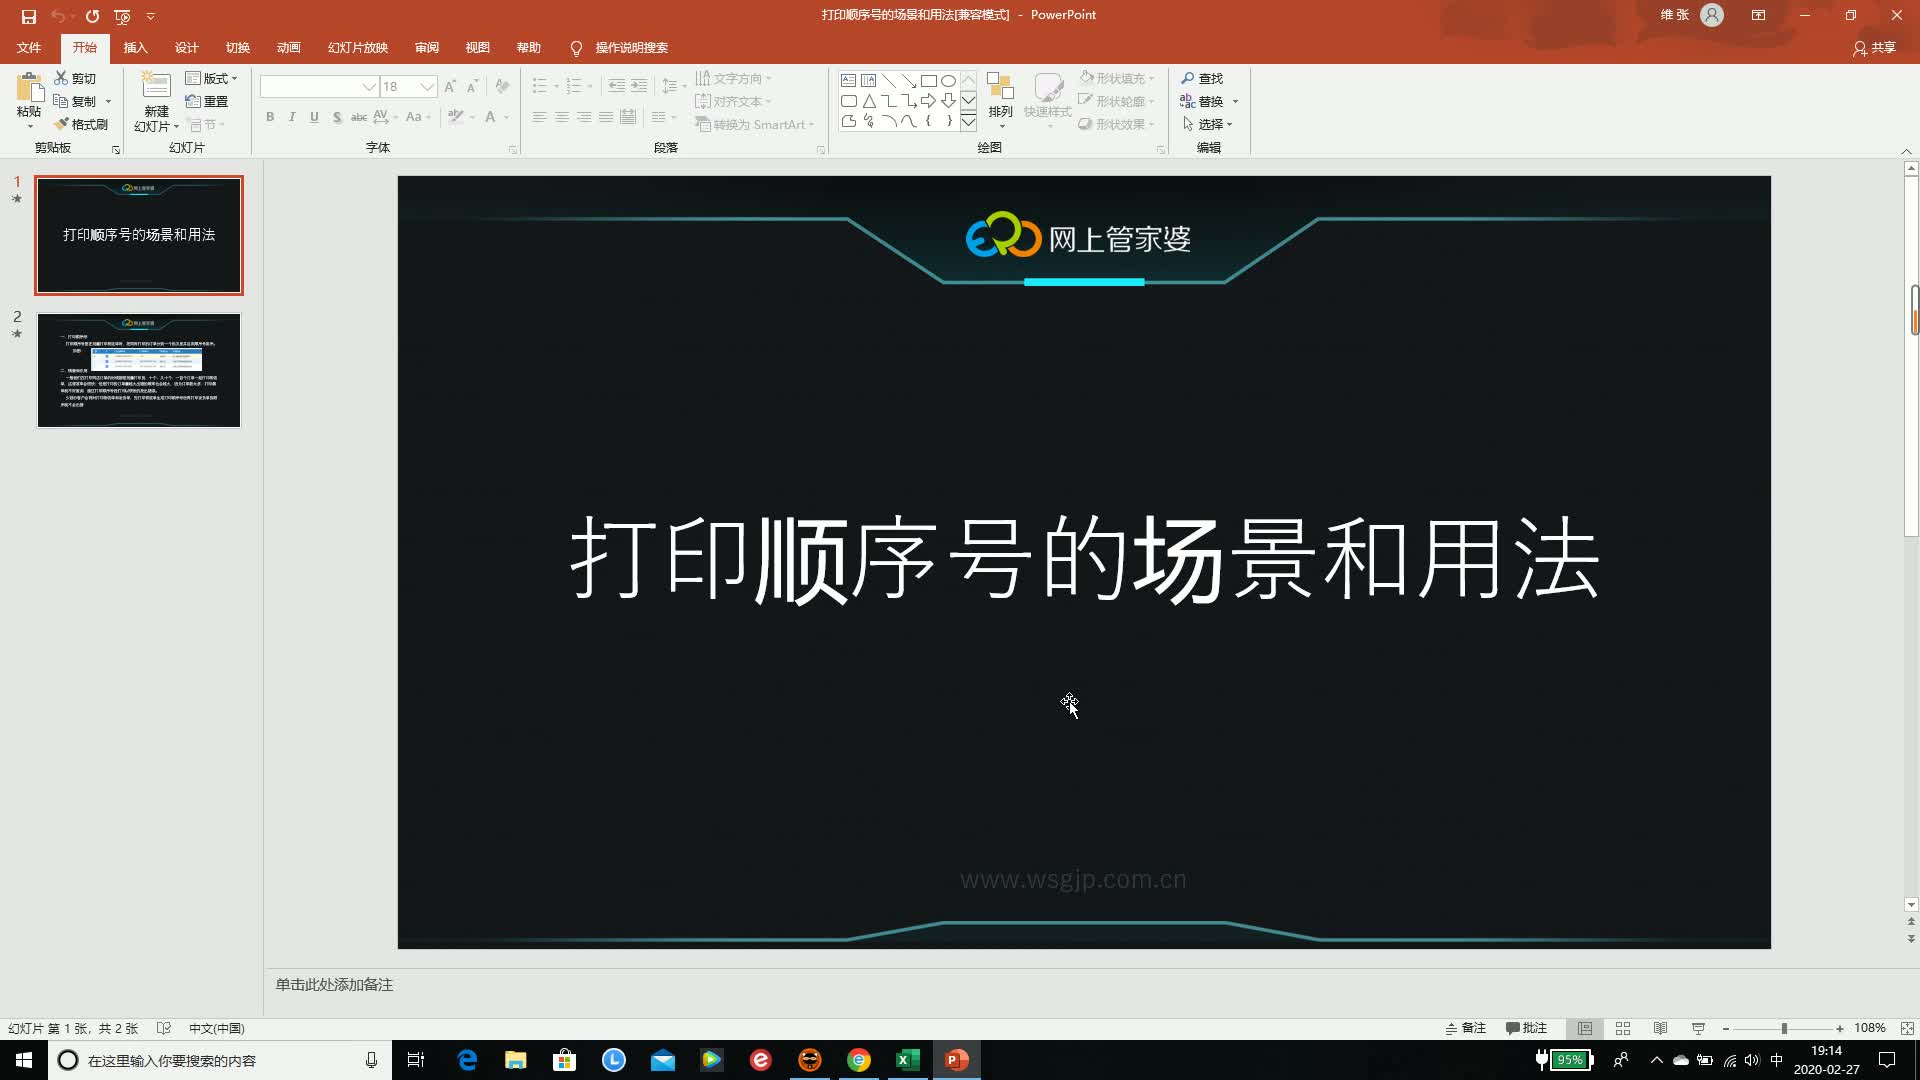The image size is (1920, 1080).
Task: Open Microsoft Edge from the taskbar
Action: pos(467,1060)
